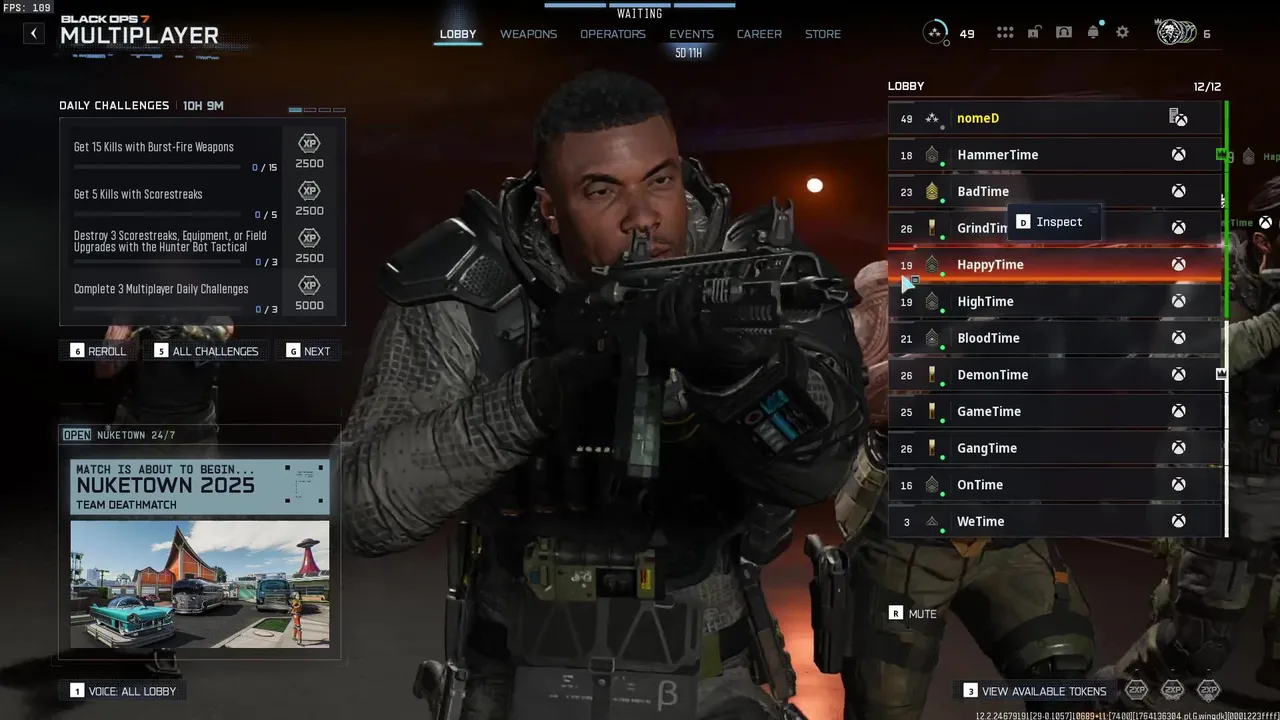Click the Nuketown 2025 map thumbnail
Image resolution: width=1280 pixels, height=720 pixels.
tap(200, 583)
